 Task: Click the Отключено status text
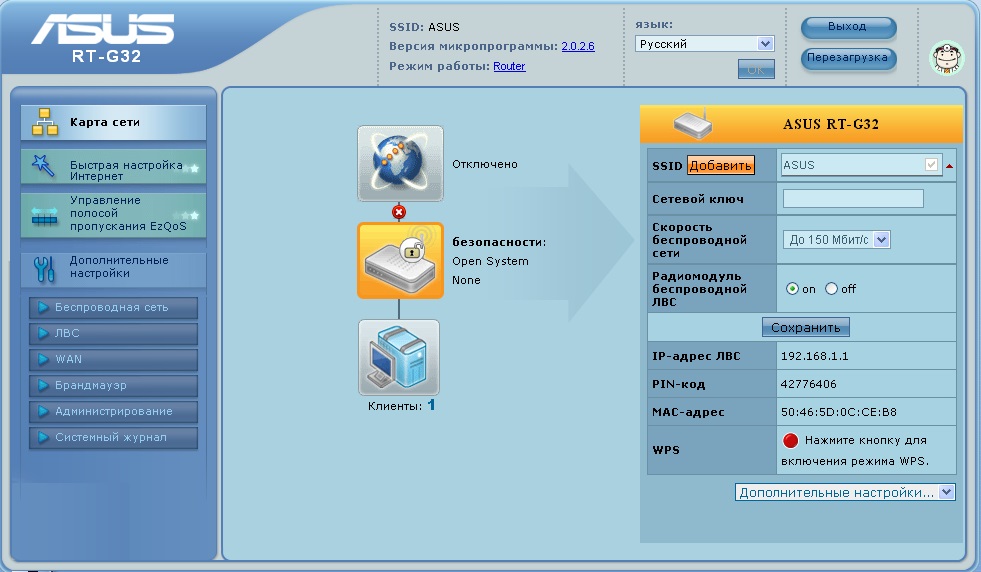pos(485,164)
